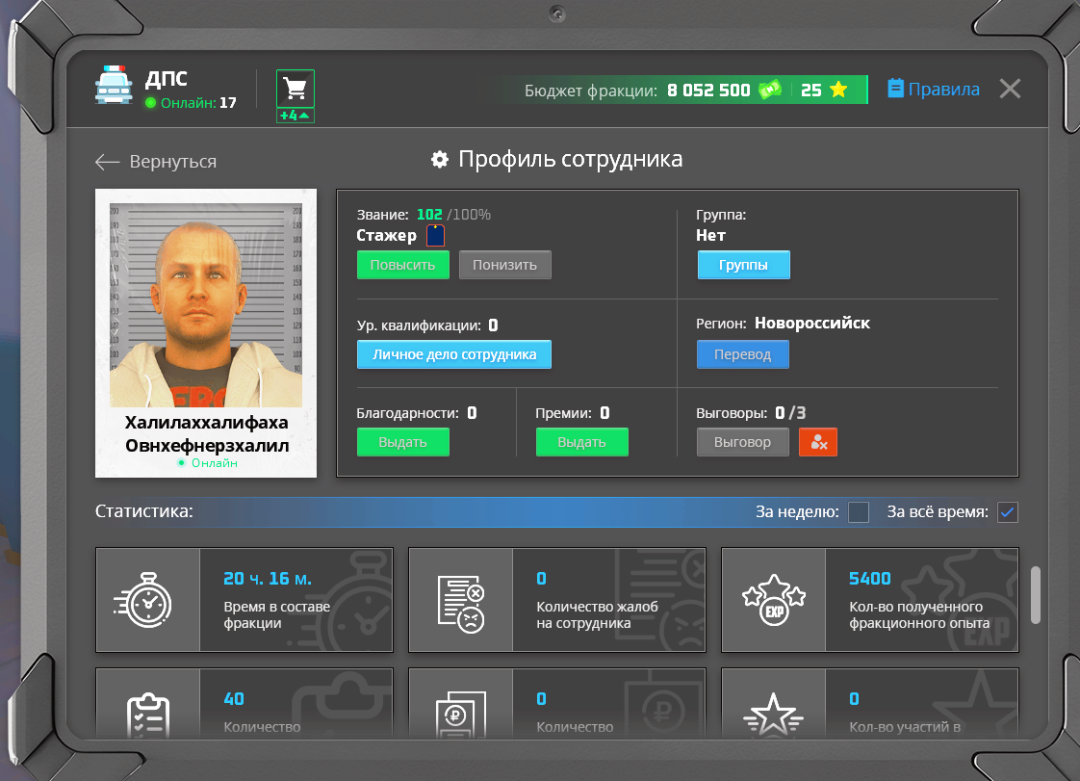
Task: Click the EXP stars experience icon
Action: coord(773,600)
